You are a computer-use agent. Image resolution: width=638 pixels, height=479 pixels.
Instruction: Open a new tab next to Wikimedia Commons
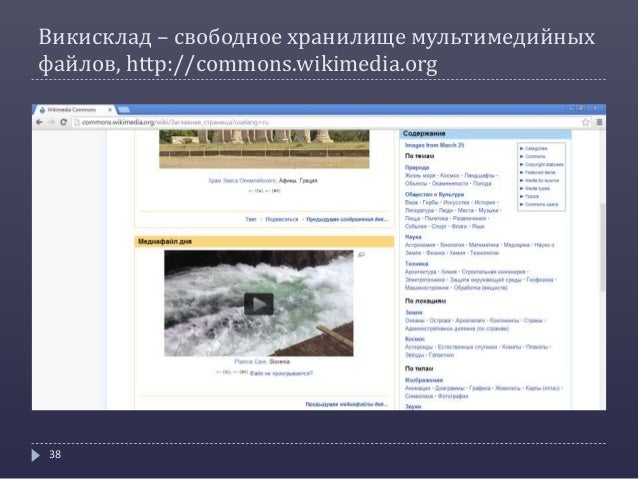tap(123, 110)
